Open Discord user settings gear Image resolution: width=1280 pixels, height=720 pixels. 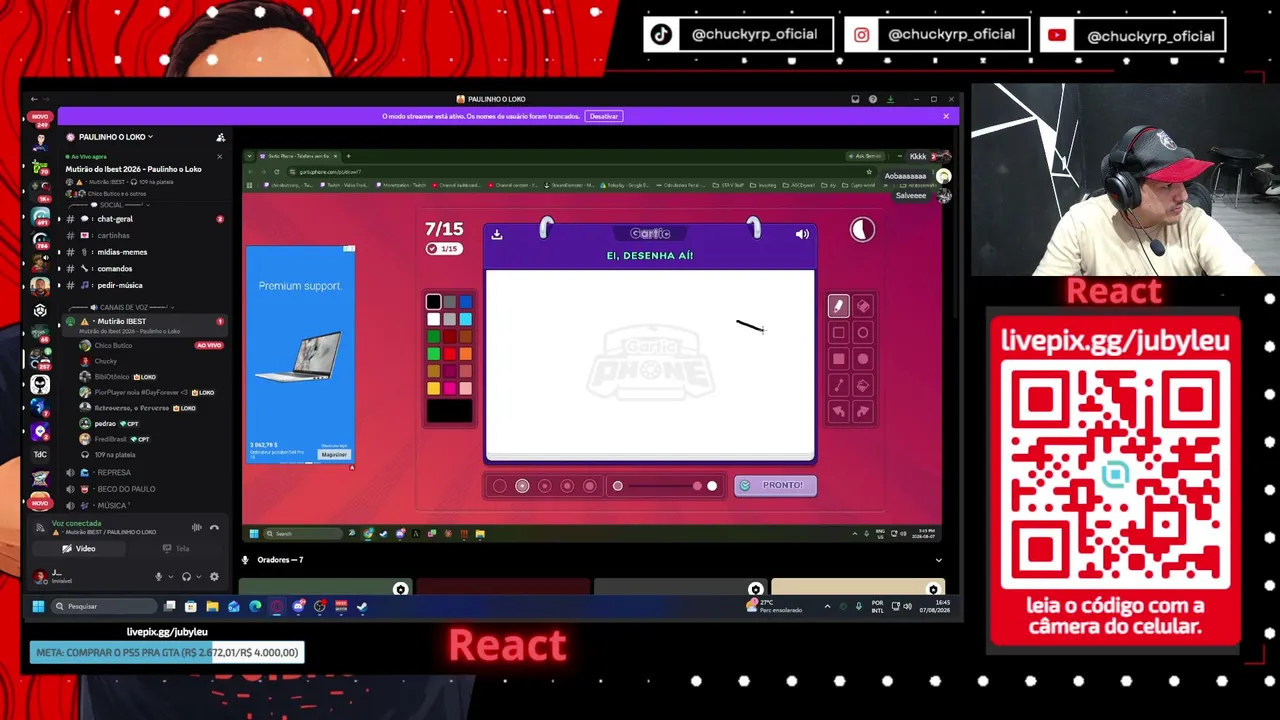(213, 577)
